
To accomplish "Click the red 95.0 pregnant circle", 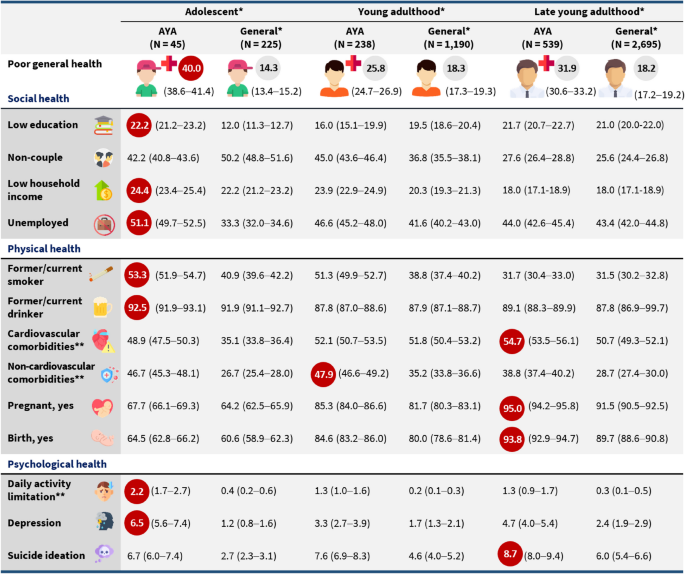I will pyautogui.click(x=512, y=408).
